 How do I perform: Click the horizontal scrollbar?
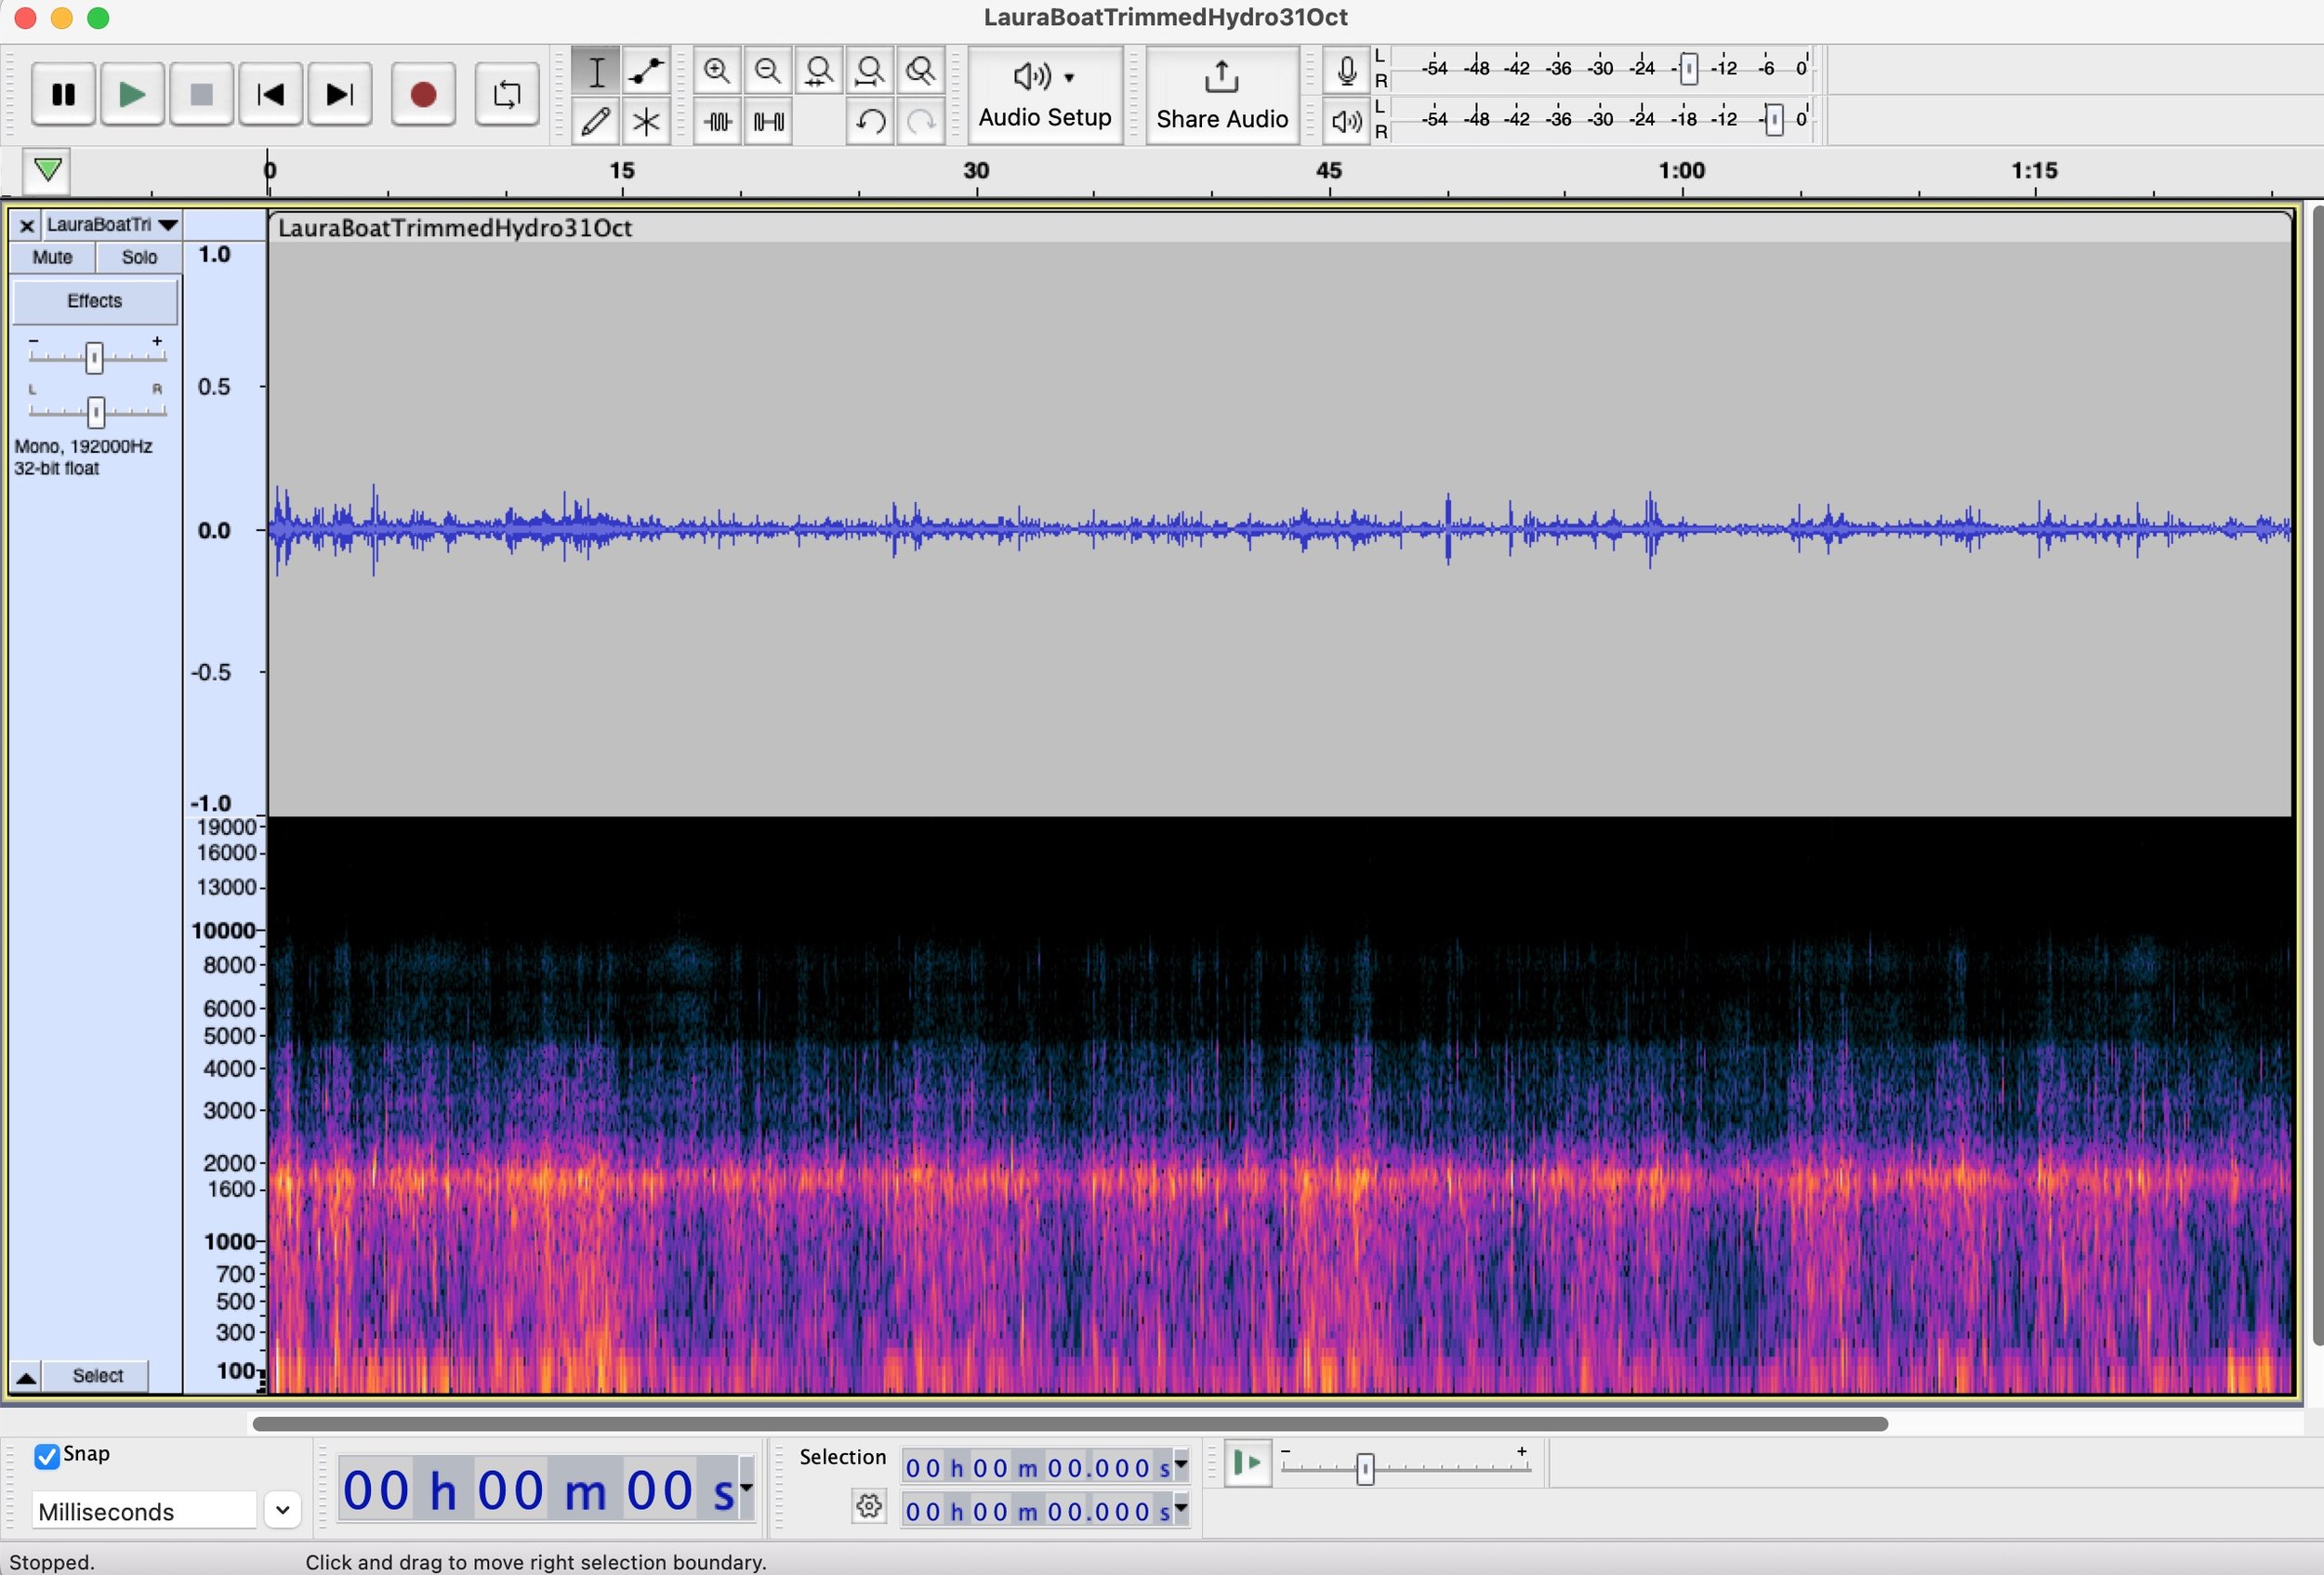1070,1424
